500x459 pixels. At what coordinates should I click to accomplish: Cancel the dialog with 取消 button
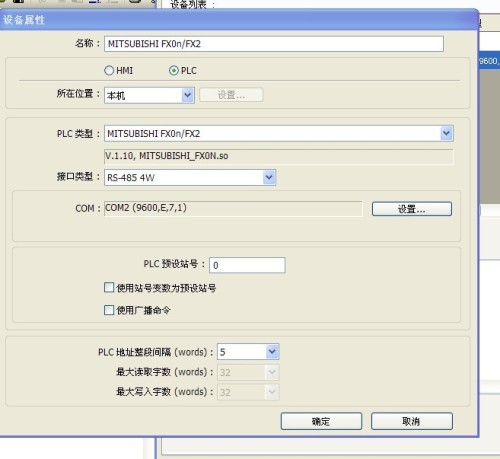412,421
